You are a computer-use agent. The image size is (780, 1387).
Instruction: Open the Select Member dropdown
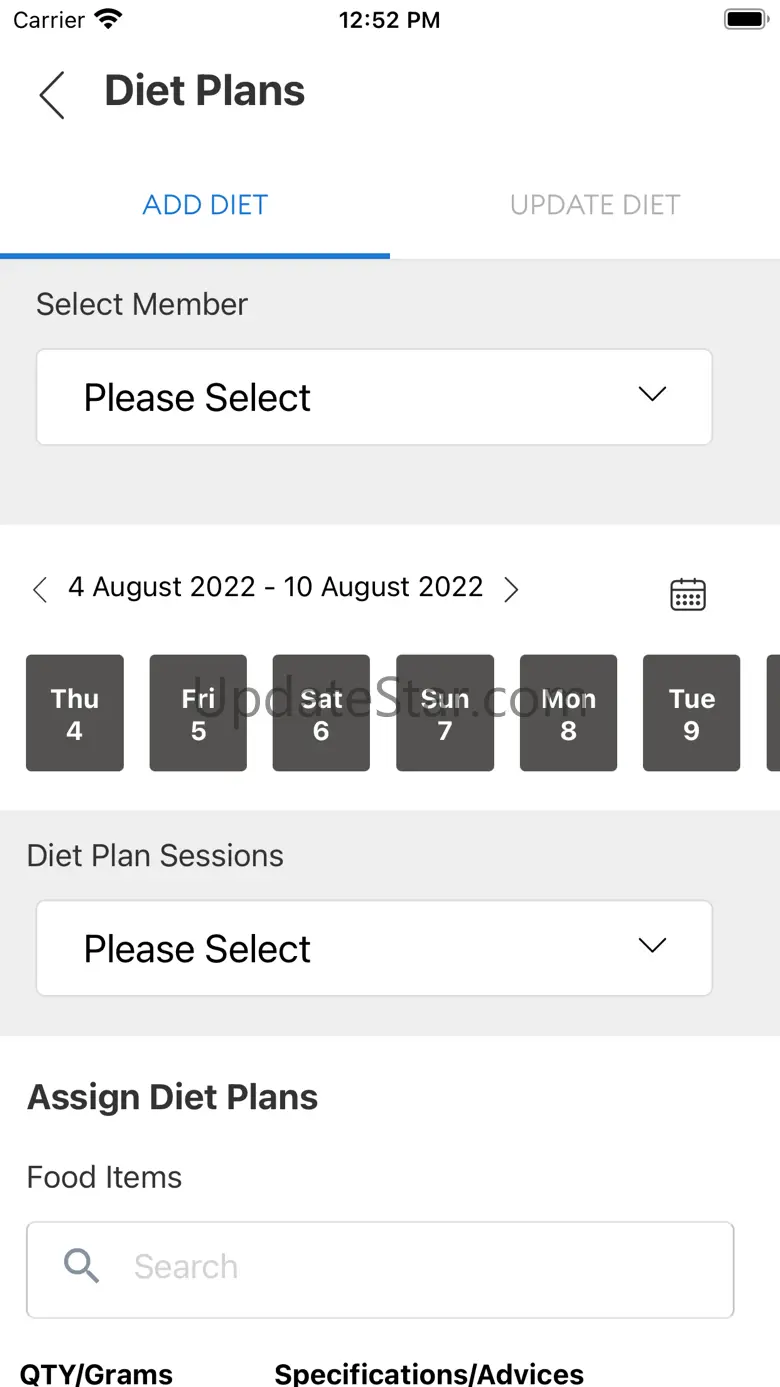pos(374,397)
